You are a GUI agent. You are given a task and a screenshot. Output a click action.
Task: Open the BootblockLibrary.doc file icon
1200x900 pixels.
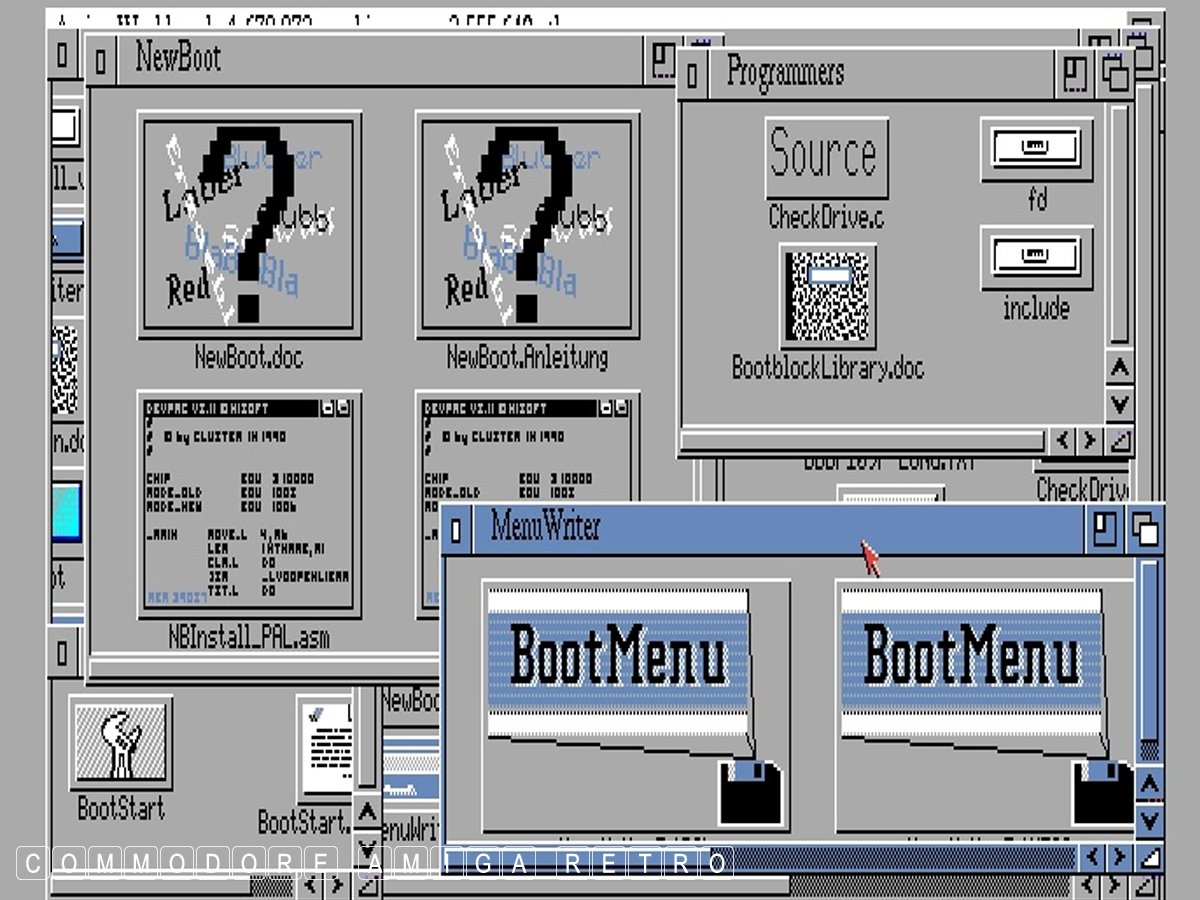tap(828, 297)
